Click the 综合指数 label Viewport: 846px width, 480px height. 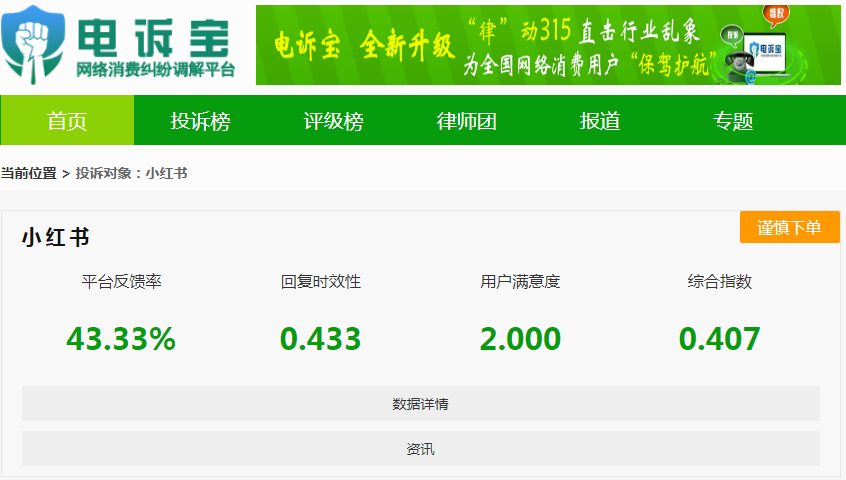coord(720,282)
